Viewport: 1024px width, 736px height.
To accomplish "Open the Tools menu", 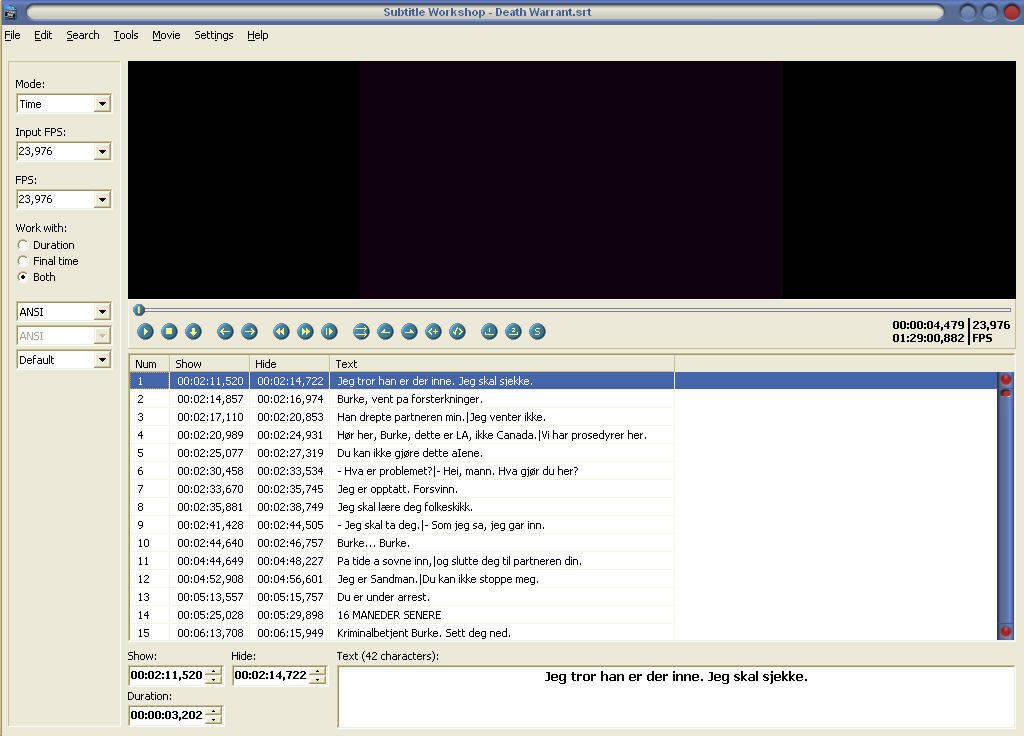I will pos(126,35).
